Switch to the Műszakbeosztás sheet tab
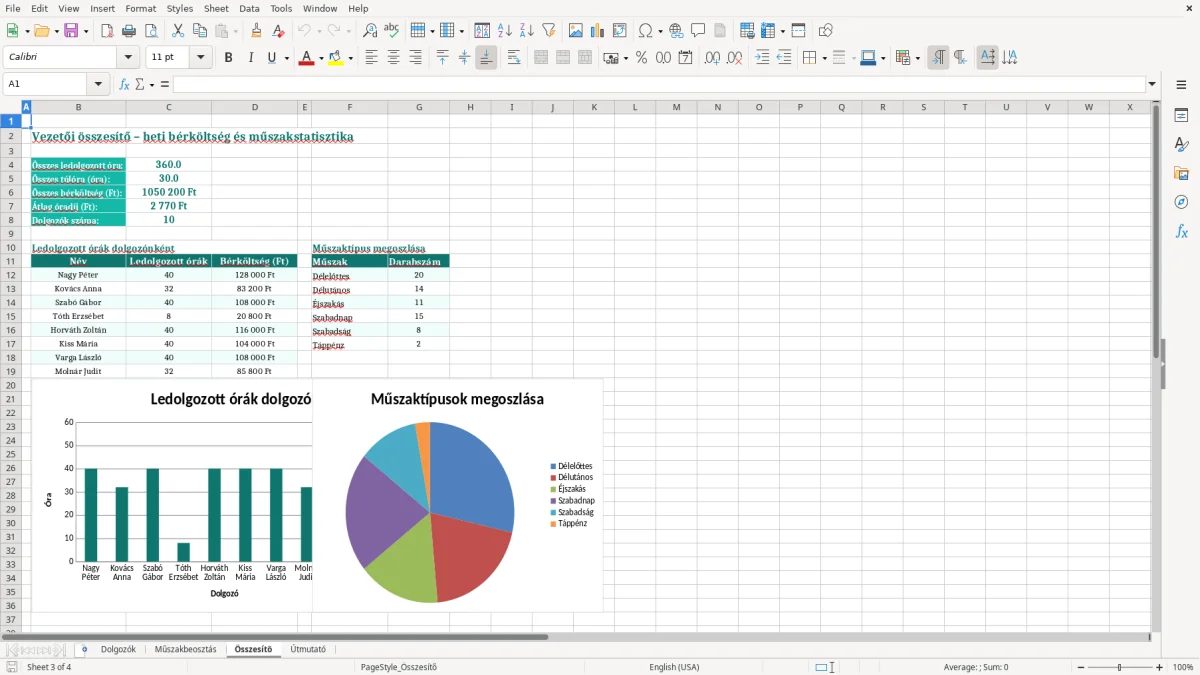This screenshot has width=1200, height=675. [x=185, y=649]
